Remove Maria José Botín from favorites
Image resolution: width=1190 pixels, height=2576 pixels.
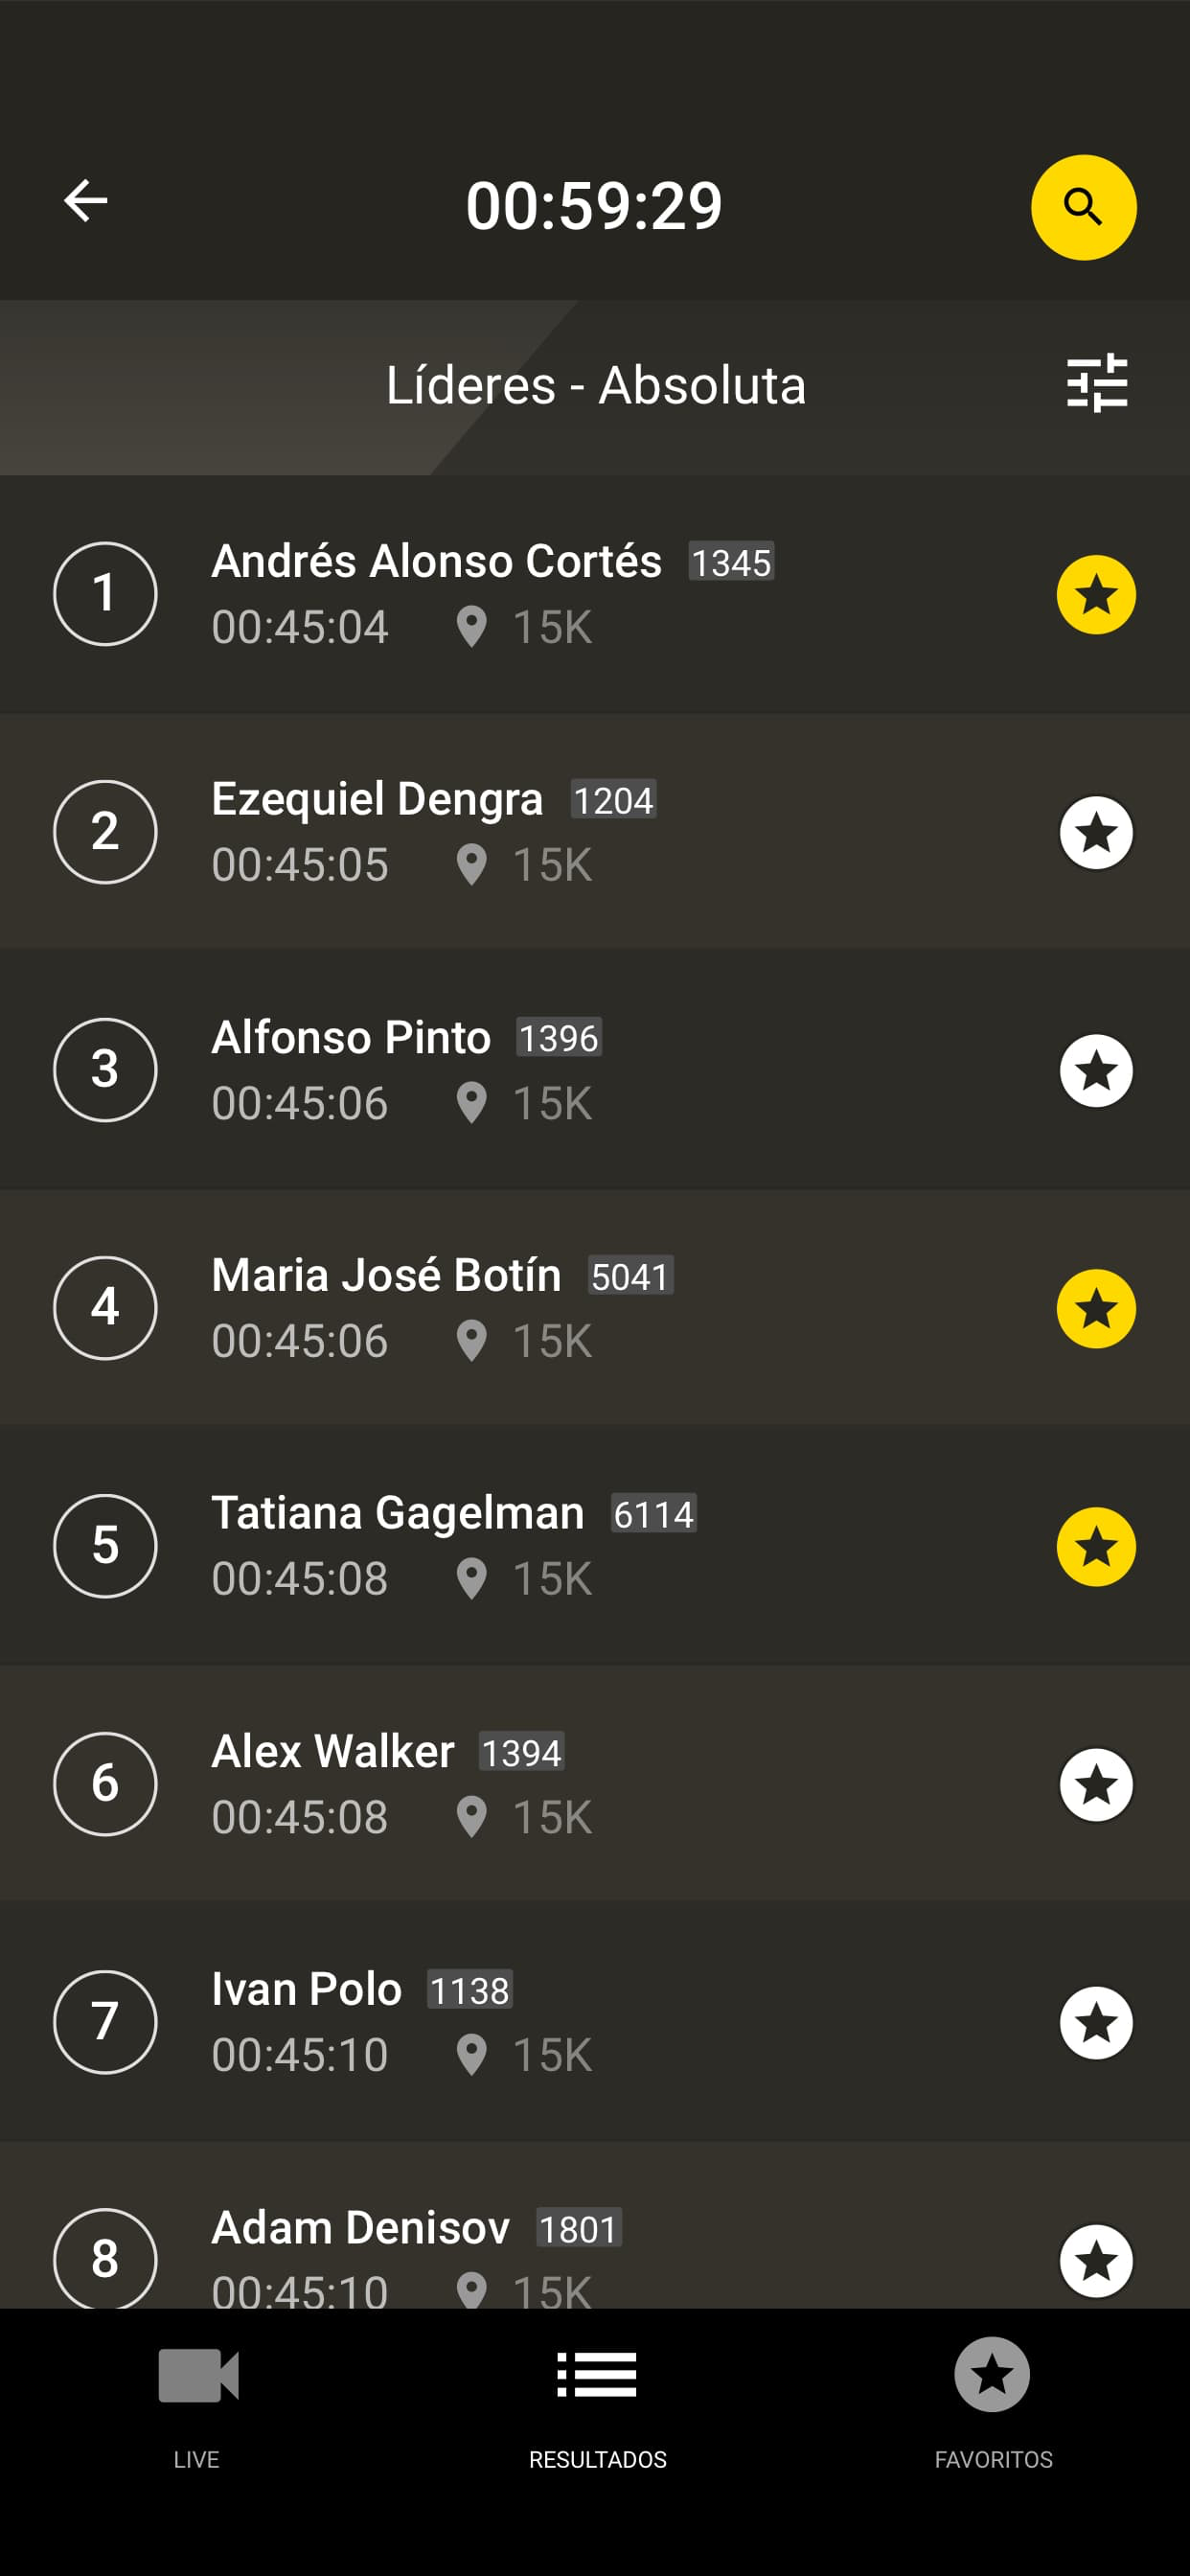1096,1309
